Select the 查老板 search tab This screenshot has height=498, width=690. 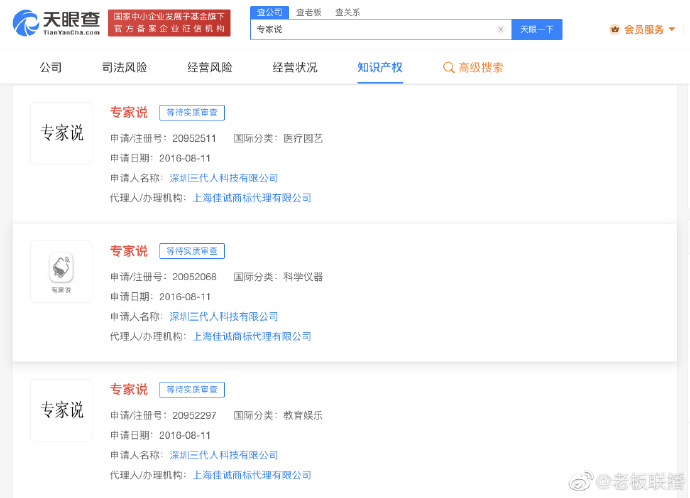(x=308, y=12)
